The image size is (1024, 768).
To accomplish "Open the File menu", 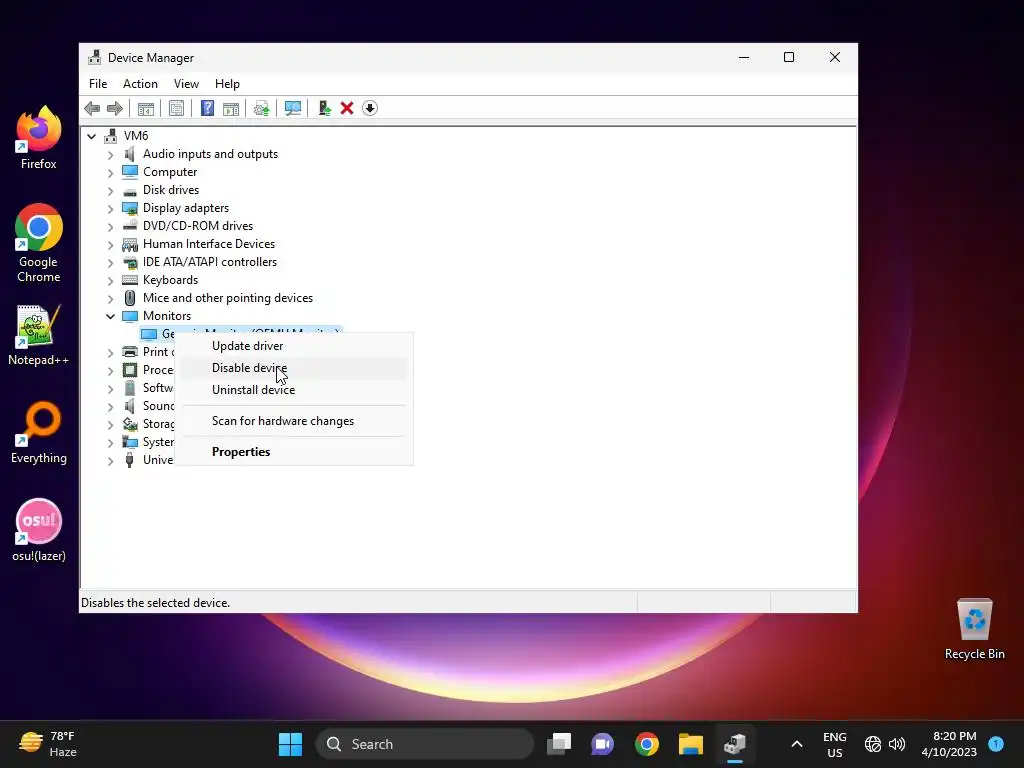I will point(98,84).
